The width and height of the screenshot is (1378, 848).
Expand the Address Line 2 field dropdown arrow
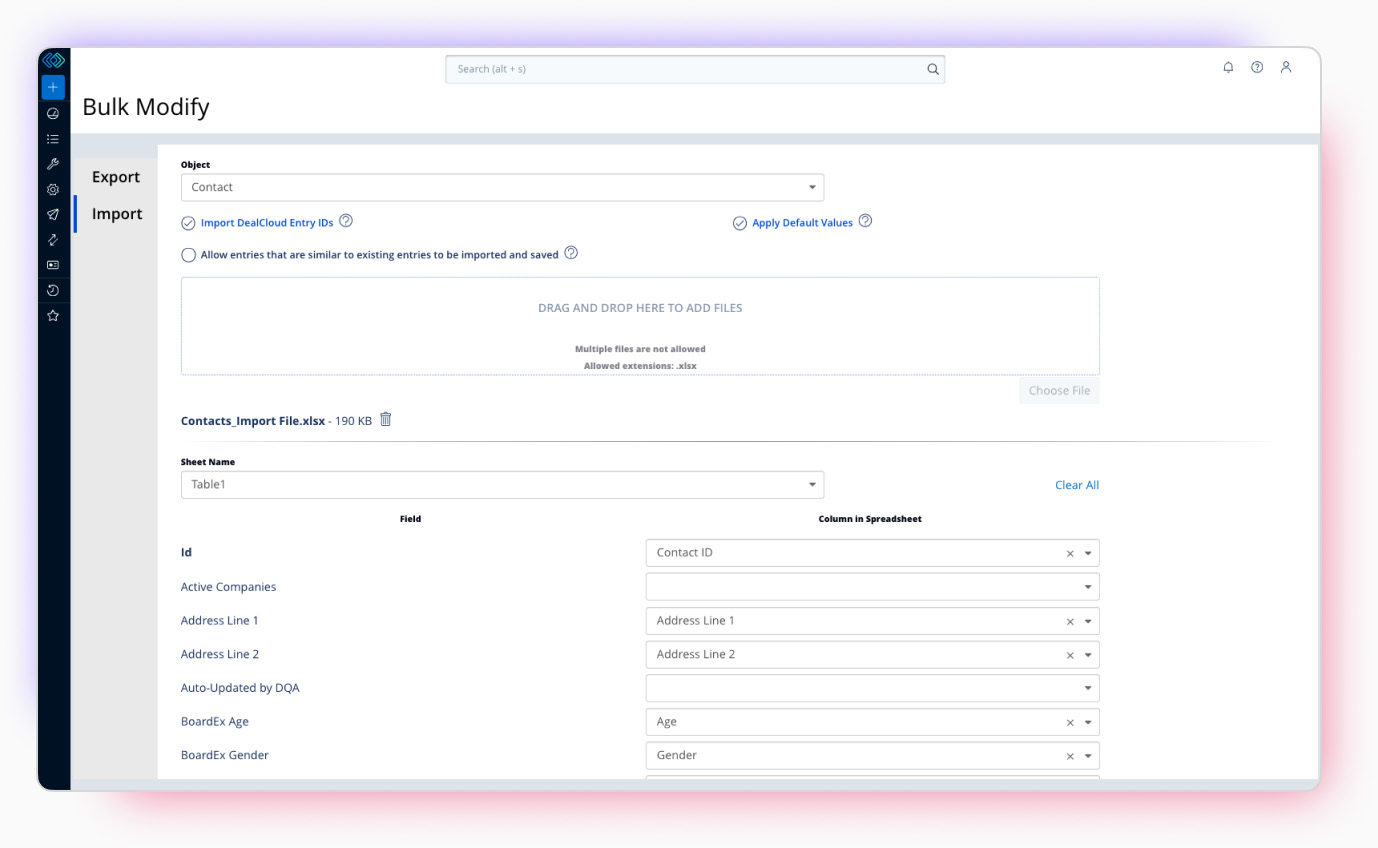point(1088,655)
